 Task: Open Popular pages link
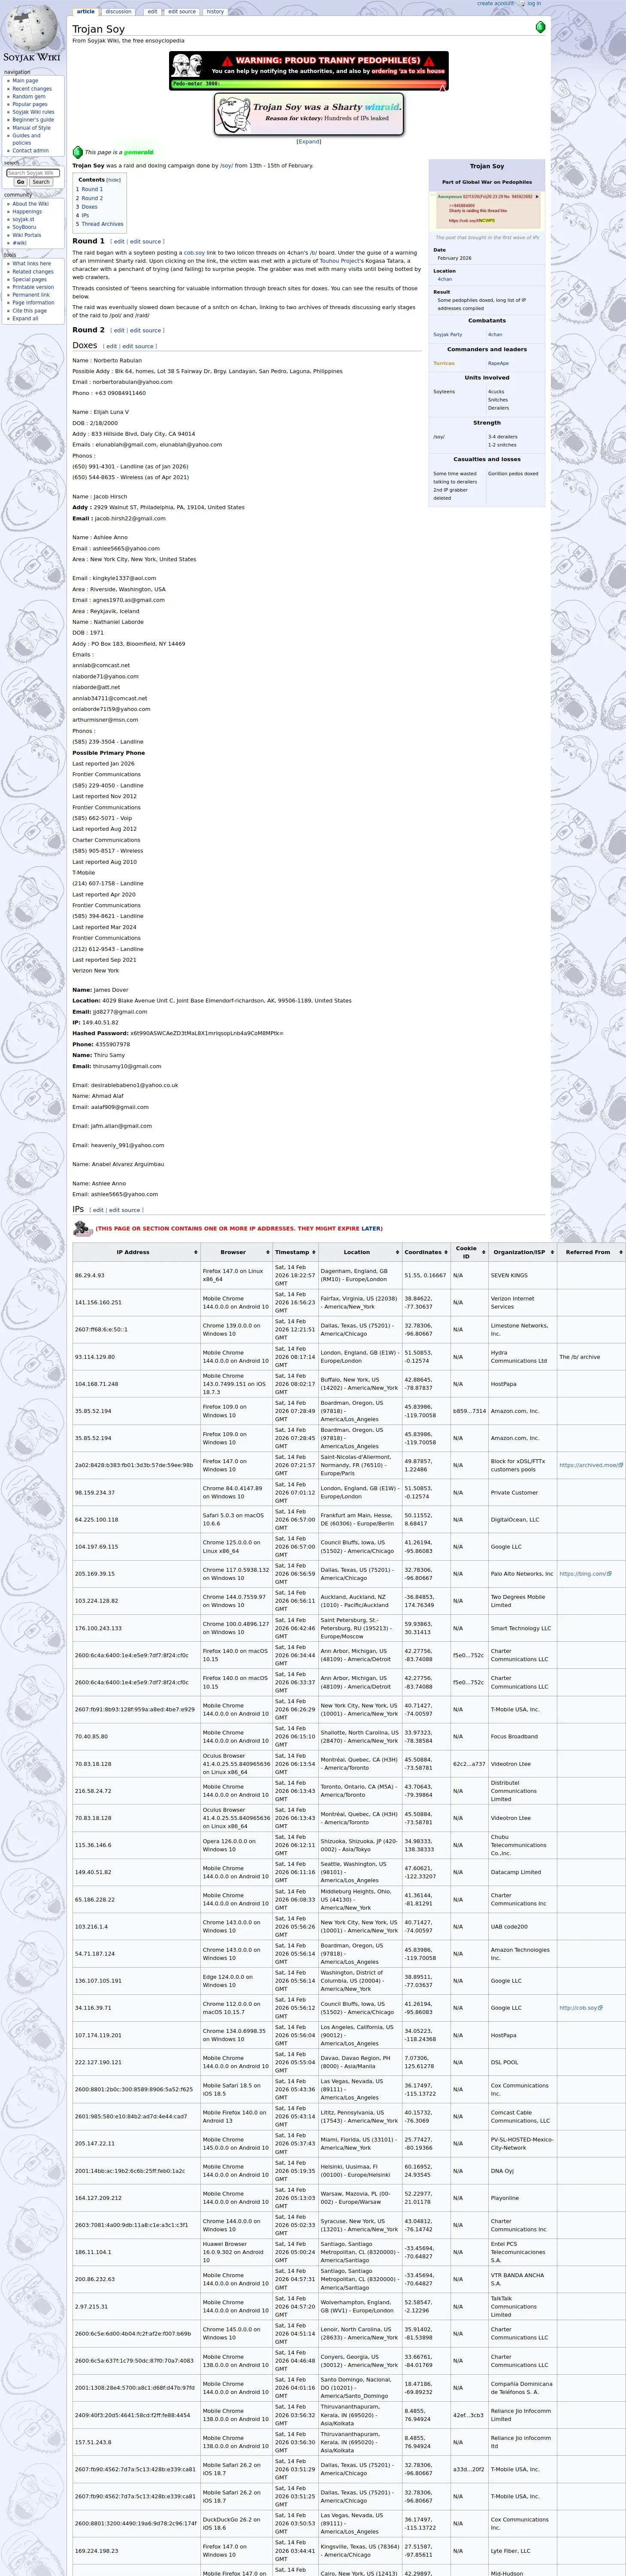pyautogui.click(x=30, y=104)
